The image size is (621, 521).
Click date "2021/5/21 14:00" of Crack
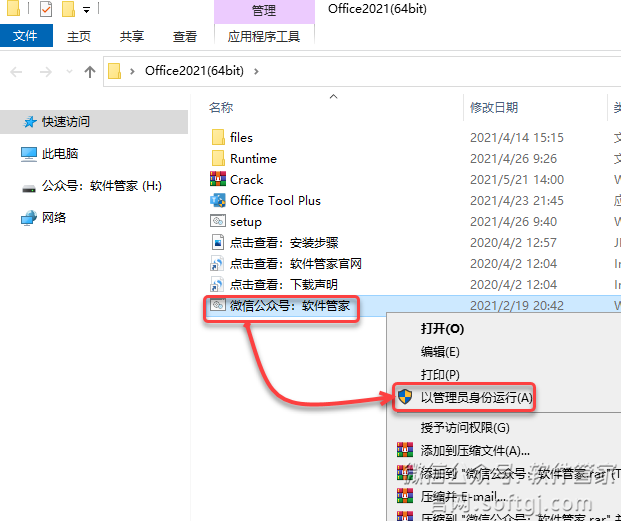point(517,180)
